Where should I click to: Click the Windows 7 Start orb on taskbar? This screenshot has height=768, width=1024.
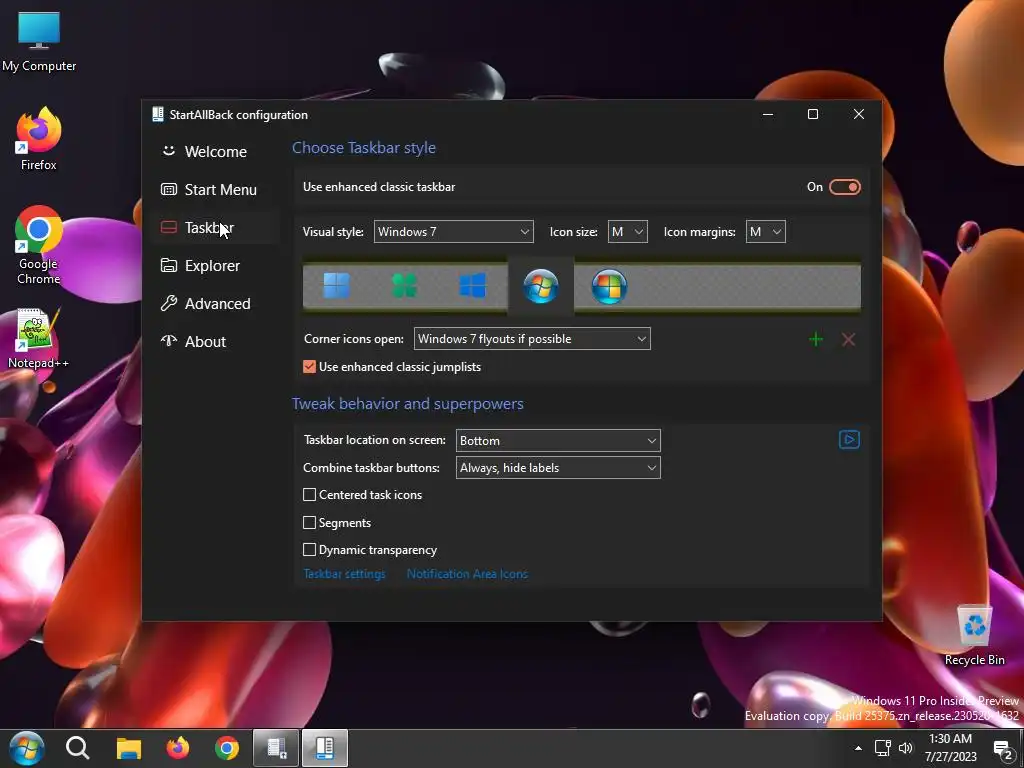tap(27, 748)
